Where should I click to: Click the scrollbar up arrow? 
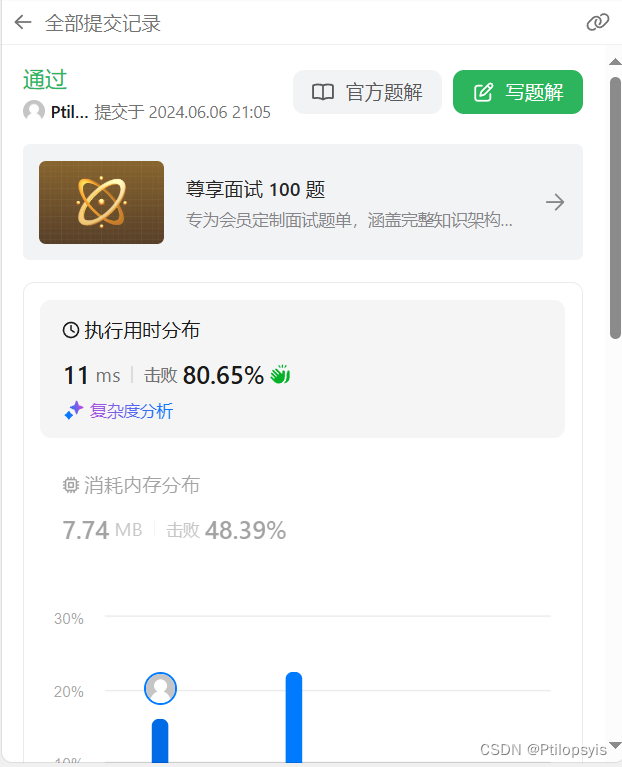point(615,62)
